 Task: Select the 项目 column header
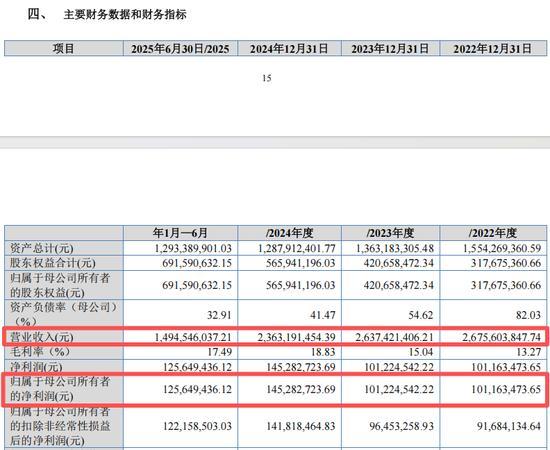pos(63,48)
